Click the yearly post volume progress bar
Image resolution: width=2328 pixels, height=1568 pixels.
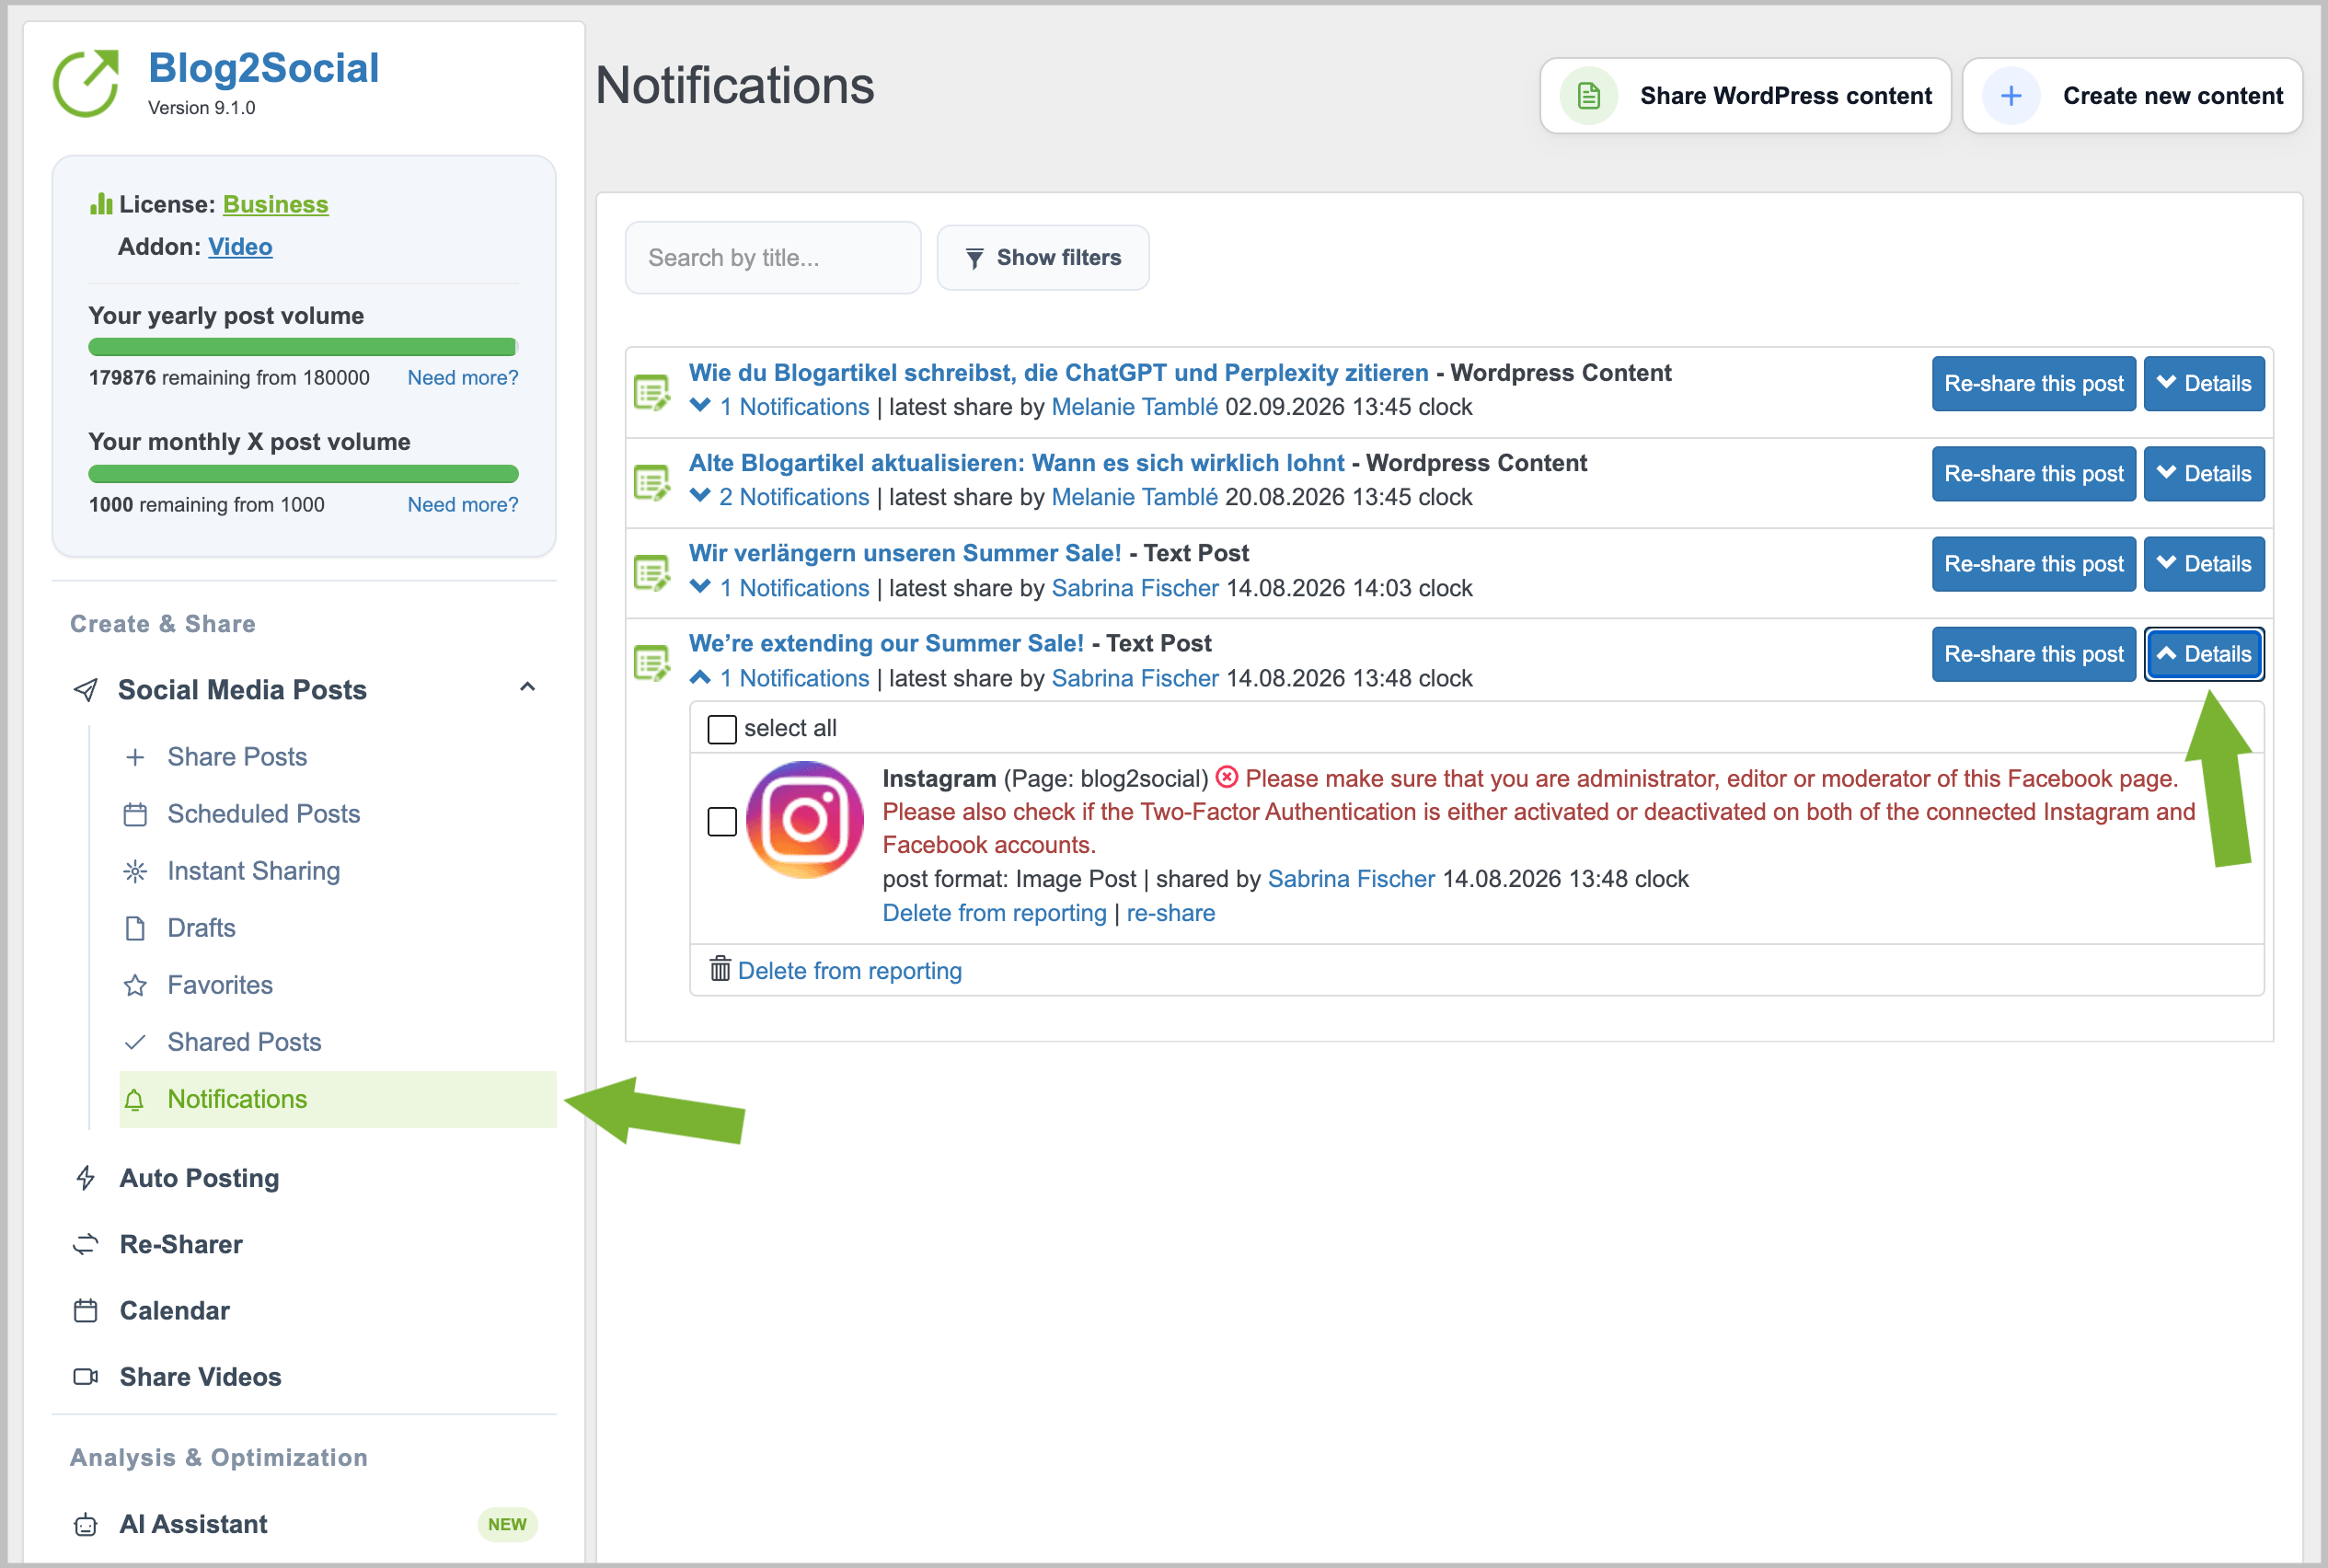coord(302,347)
